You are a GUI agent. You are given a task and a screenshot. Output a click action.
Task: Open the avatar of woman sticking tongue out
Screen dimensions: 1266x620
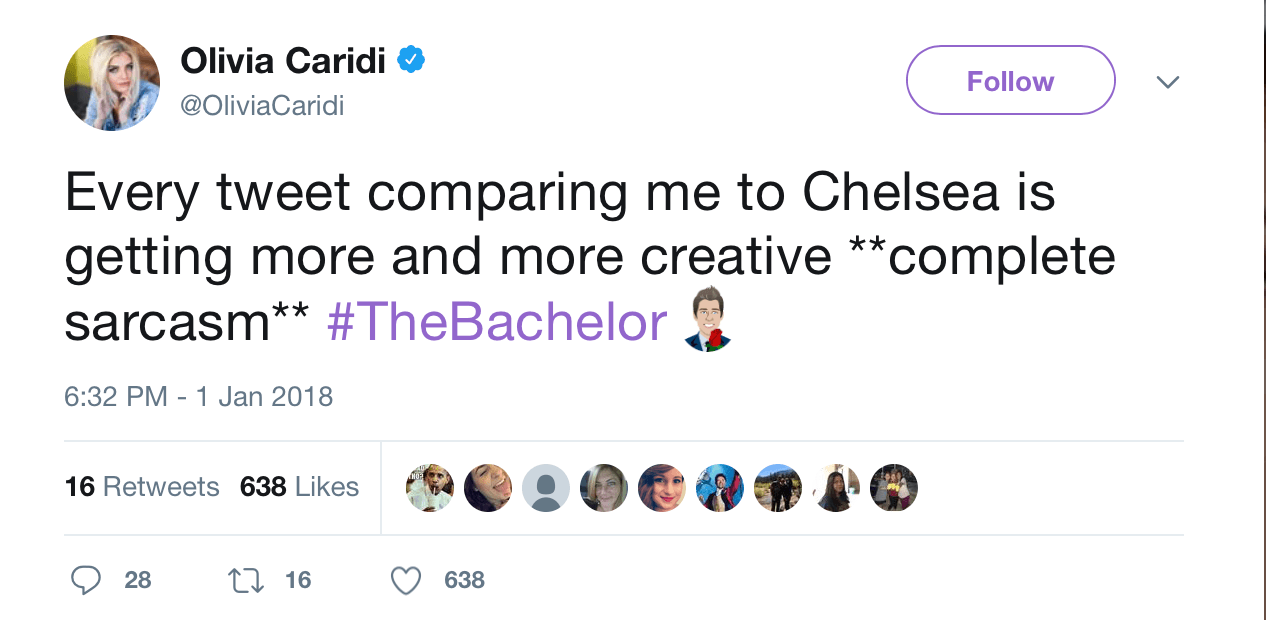(x=488, y=488)
